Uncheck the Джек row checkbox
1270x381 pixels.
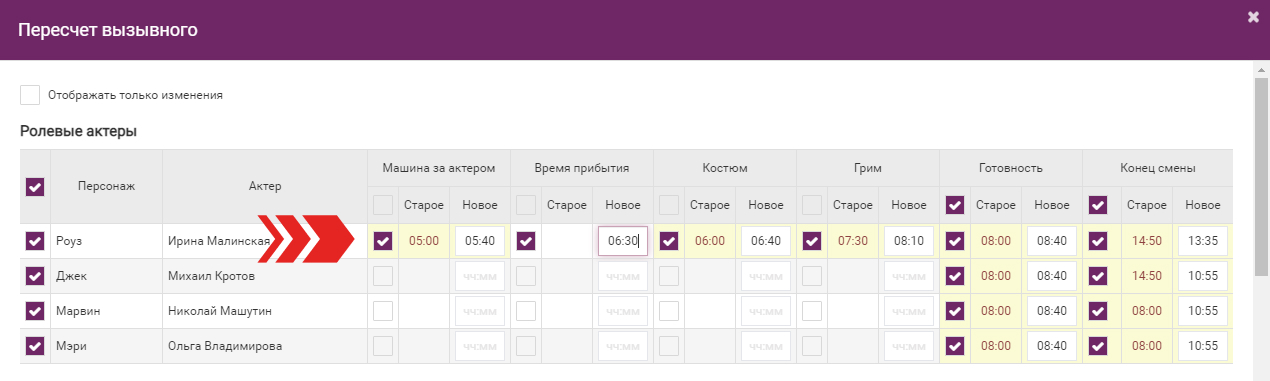(35, 276)
